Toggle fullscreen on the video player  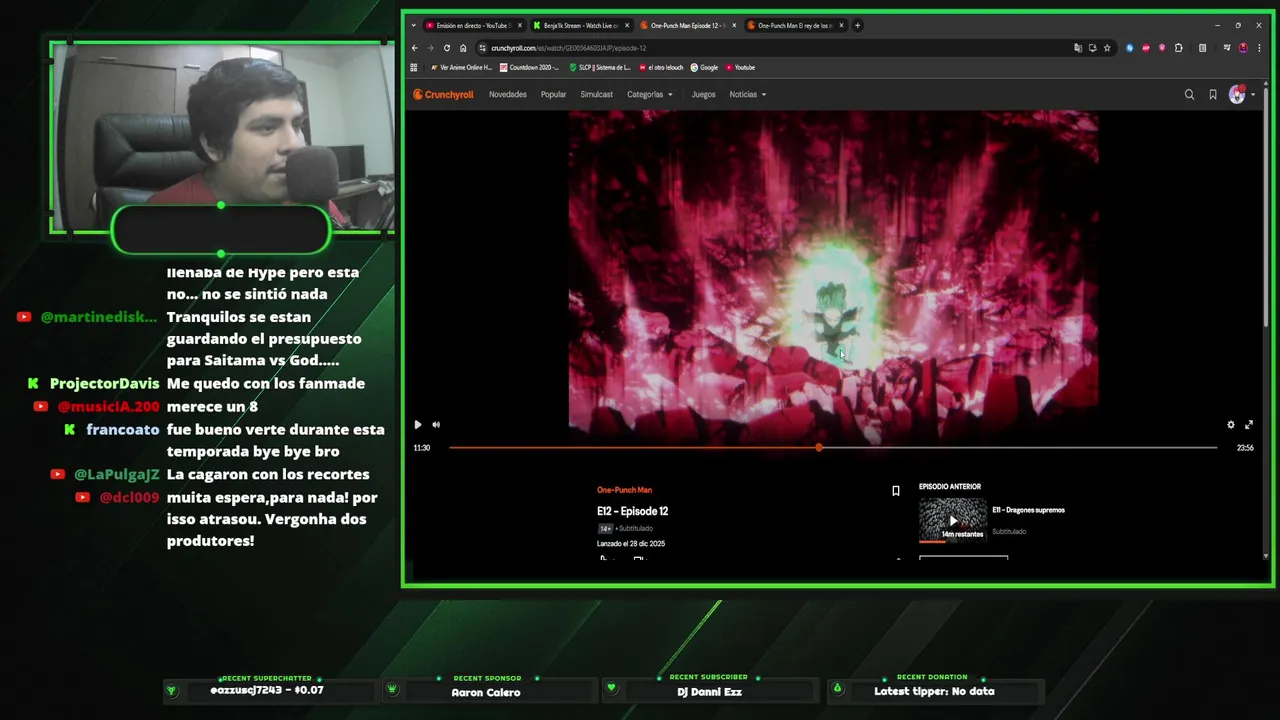[1249, 425]
